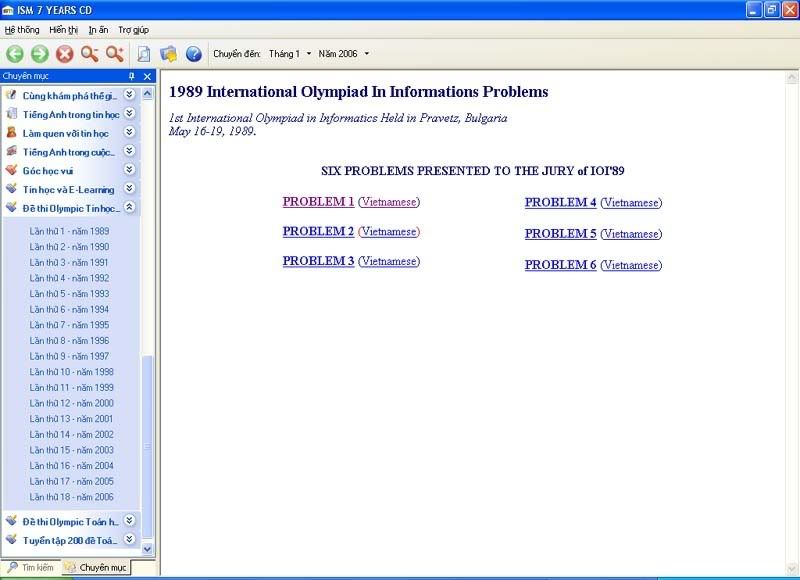This screenshot has height=580, width=800.
Task: Collapse the Đề thi Olympic Tin học section
Action: [x=129, y=208]
